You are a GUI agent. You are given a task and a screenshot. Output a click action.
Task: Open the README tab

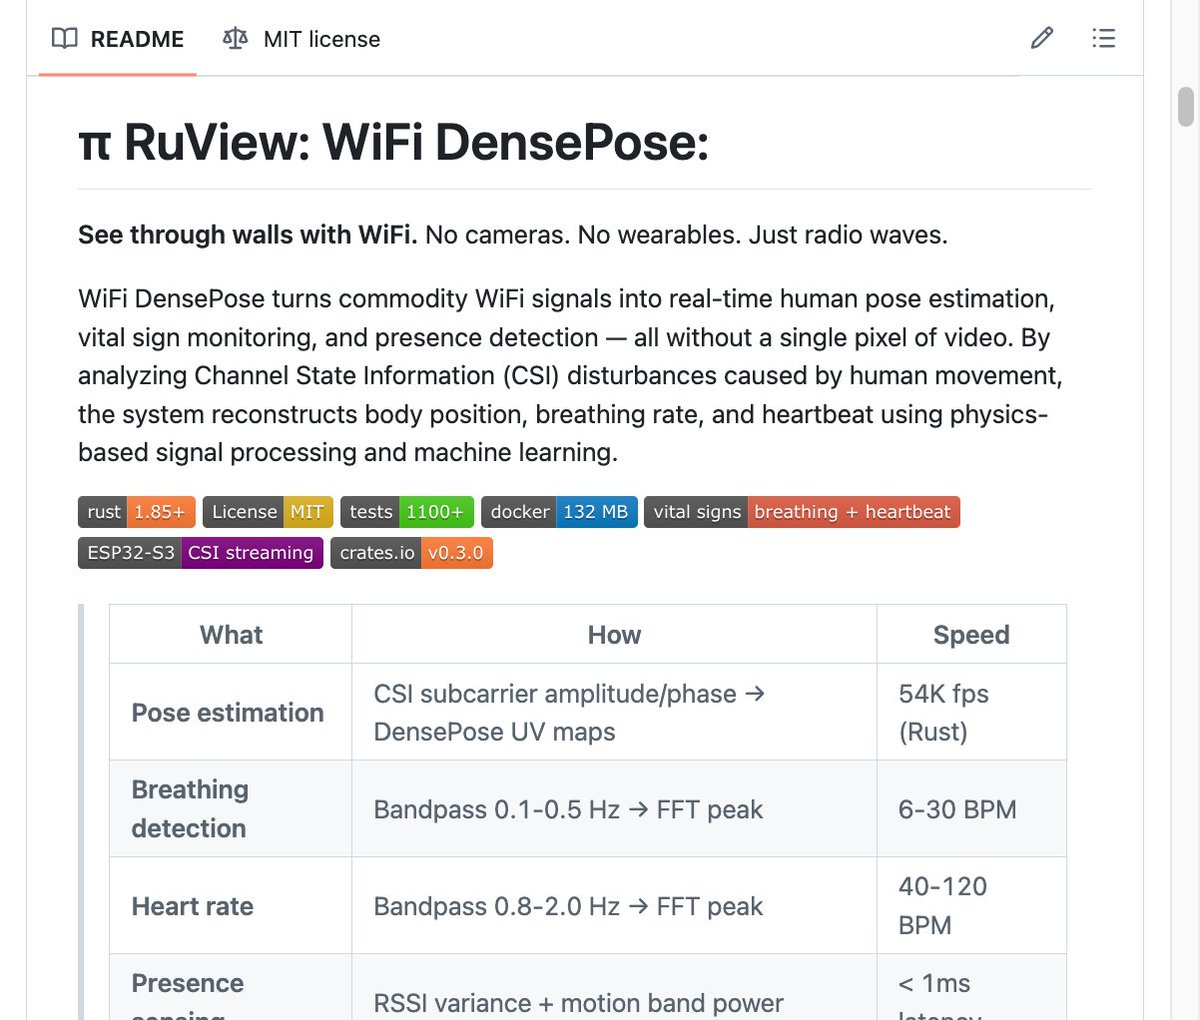[x=118, y=39]
